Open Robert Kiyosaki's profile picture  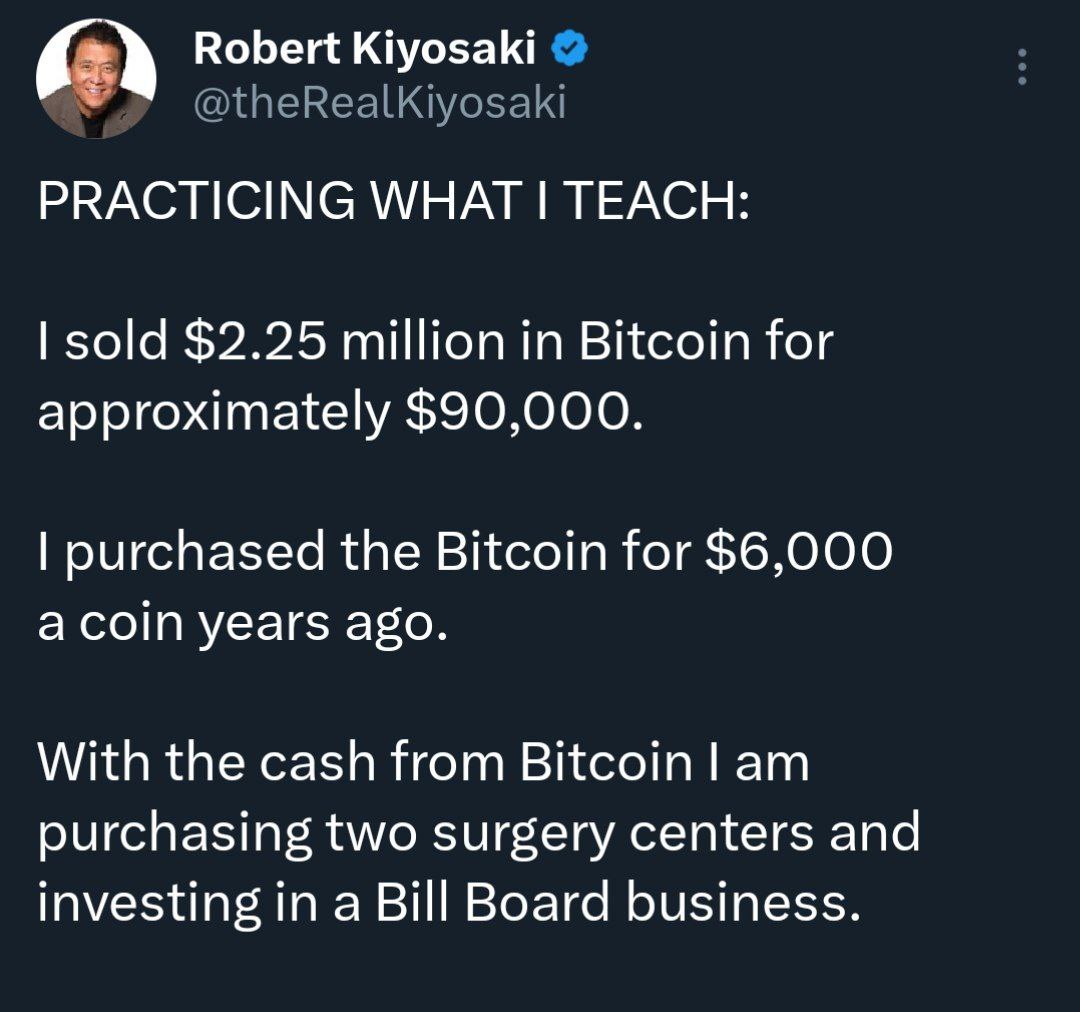tap(96, 79)
